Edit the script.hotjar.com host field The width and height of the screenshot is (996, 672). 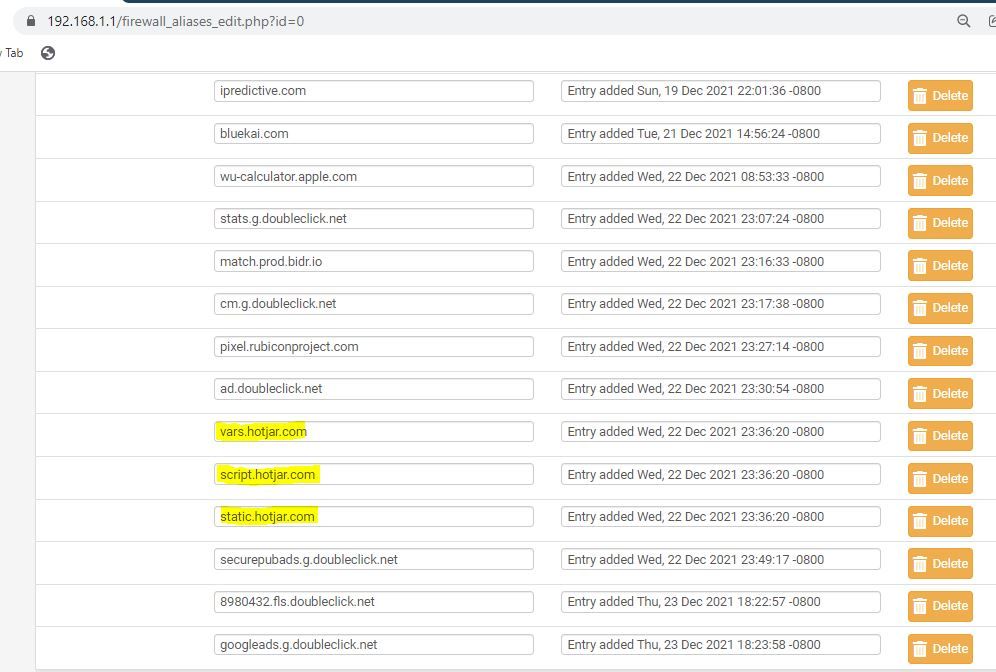pyautogui.click(x=374, y=474)
